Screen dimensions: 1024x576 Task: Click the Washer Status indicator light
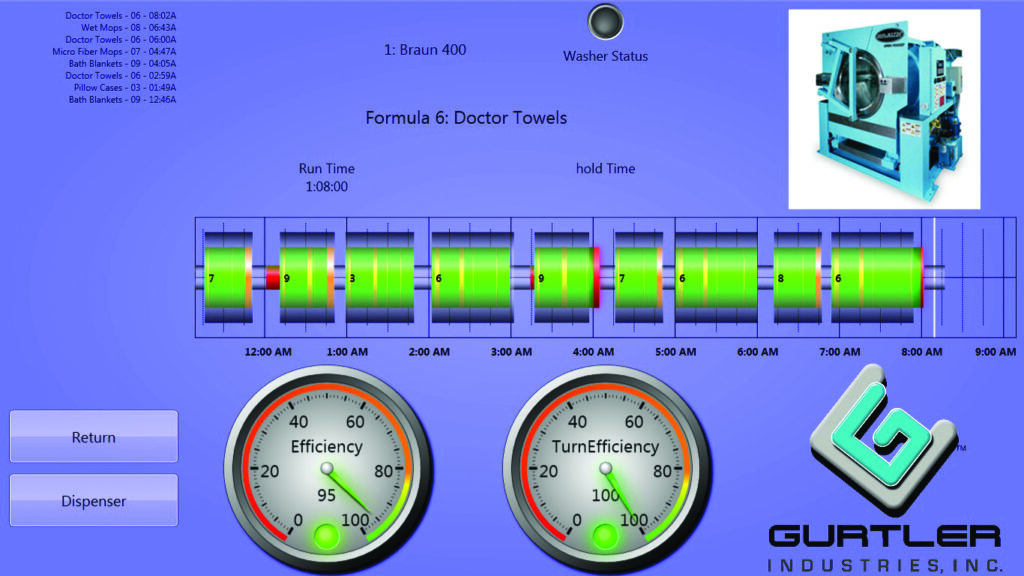pos(605,22)
